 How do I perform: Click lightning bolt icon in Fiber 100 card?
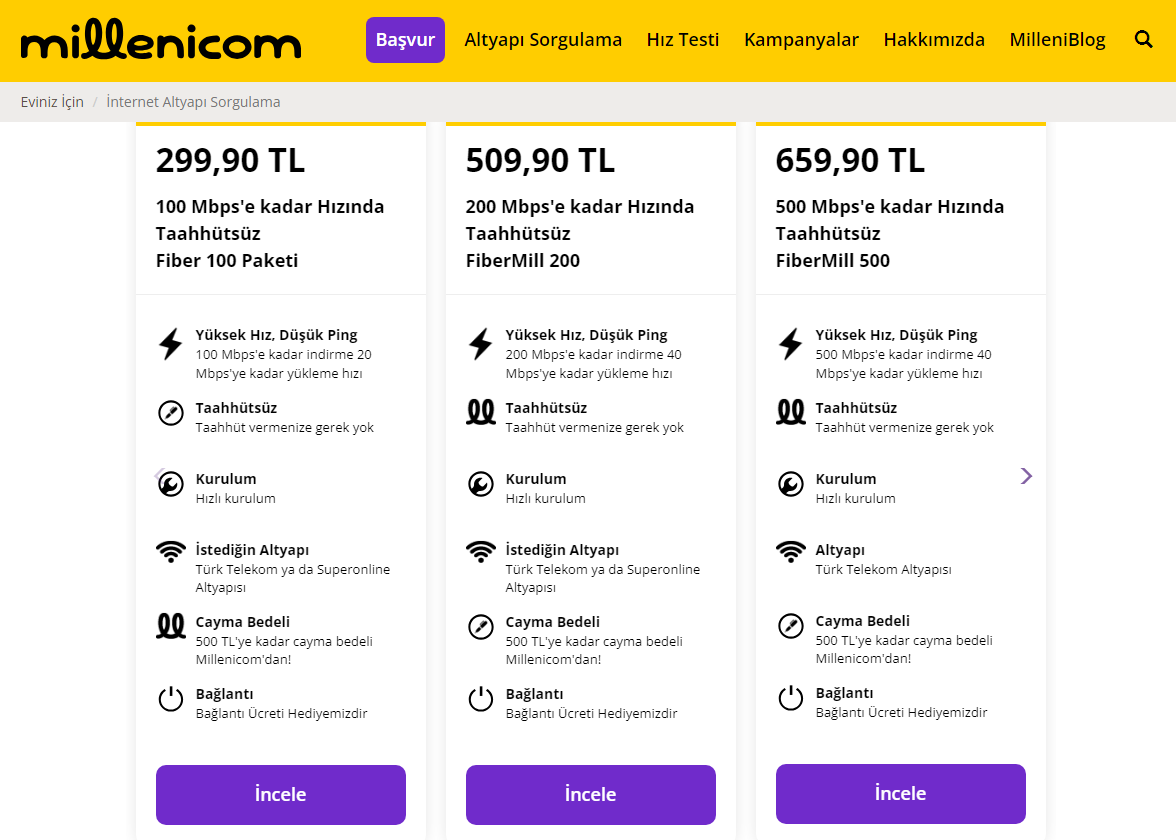pos(171,344)
